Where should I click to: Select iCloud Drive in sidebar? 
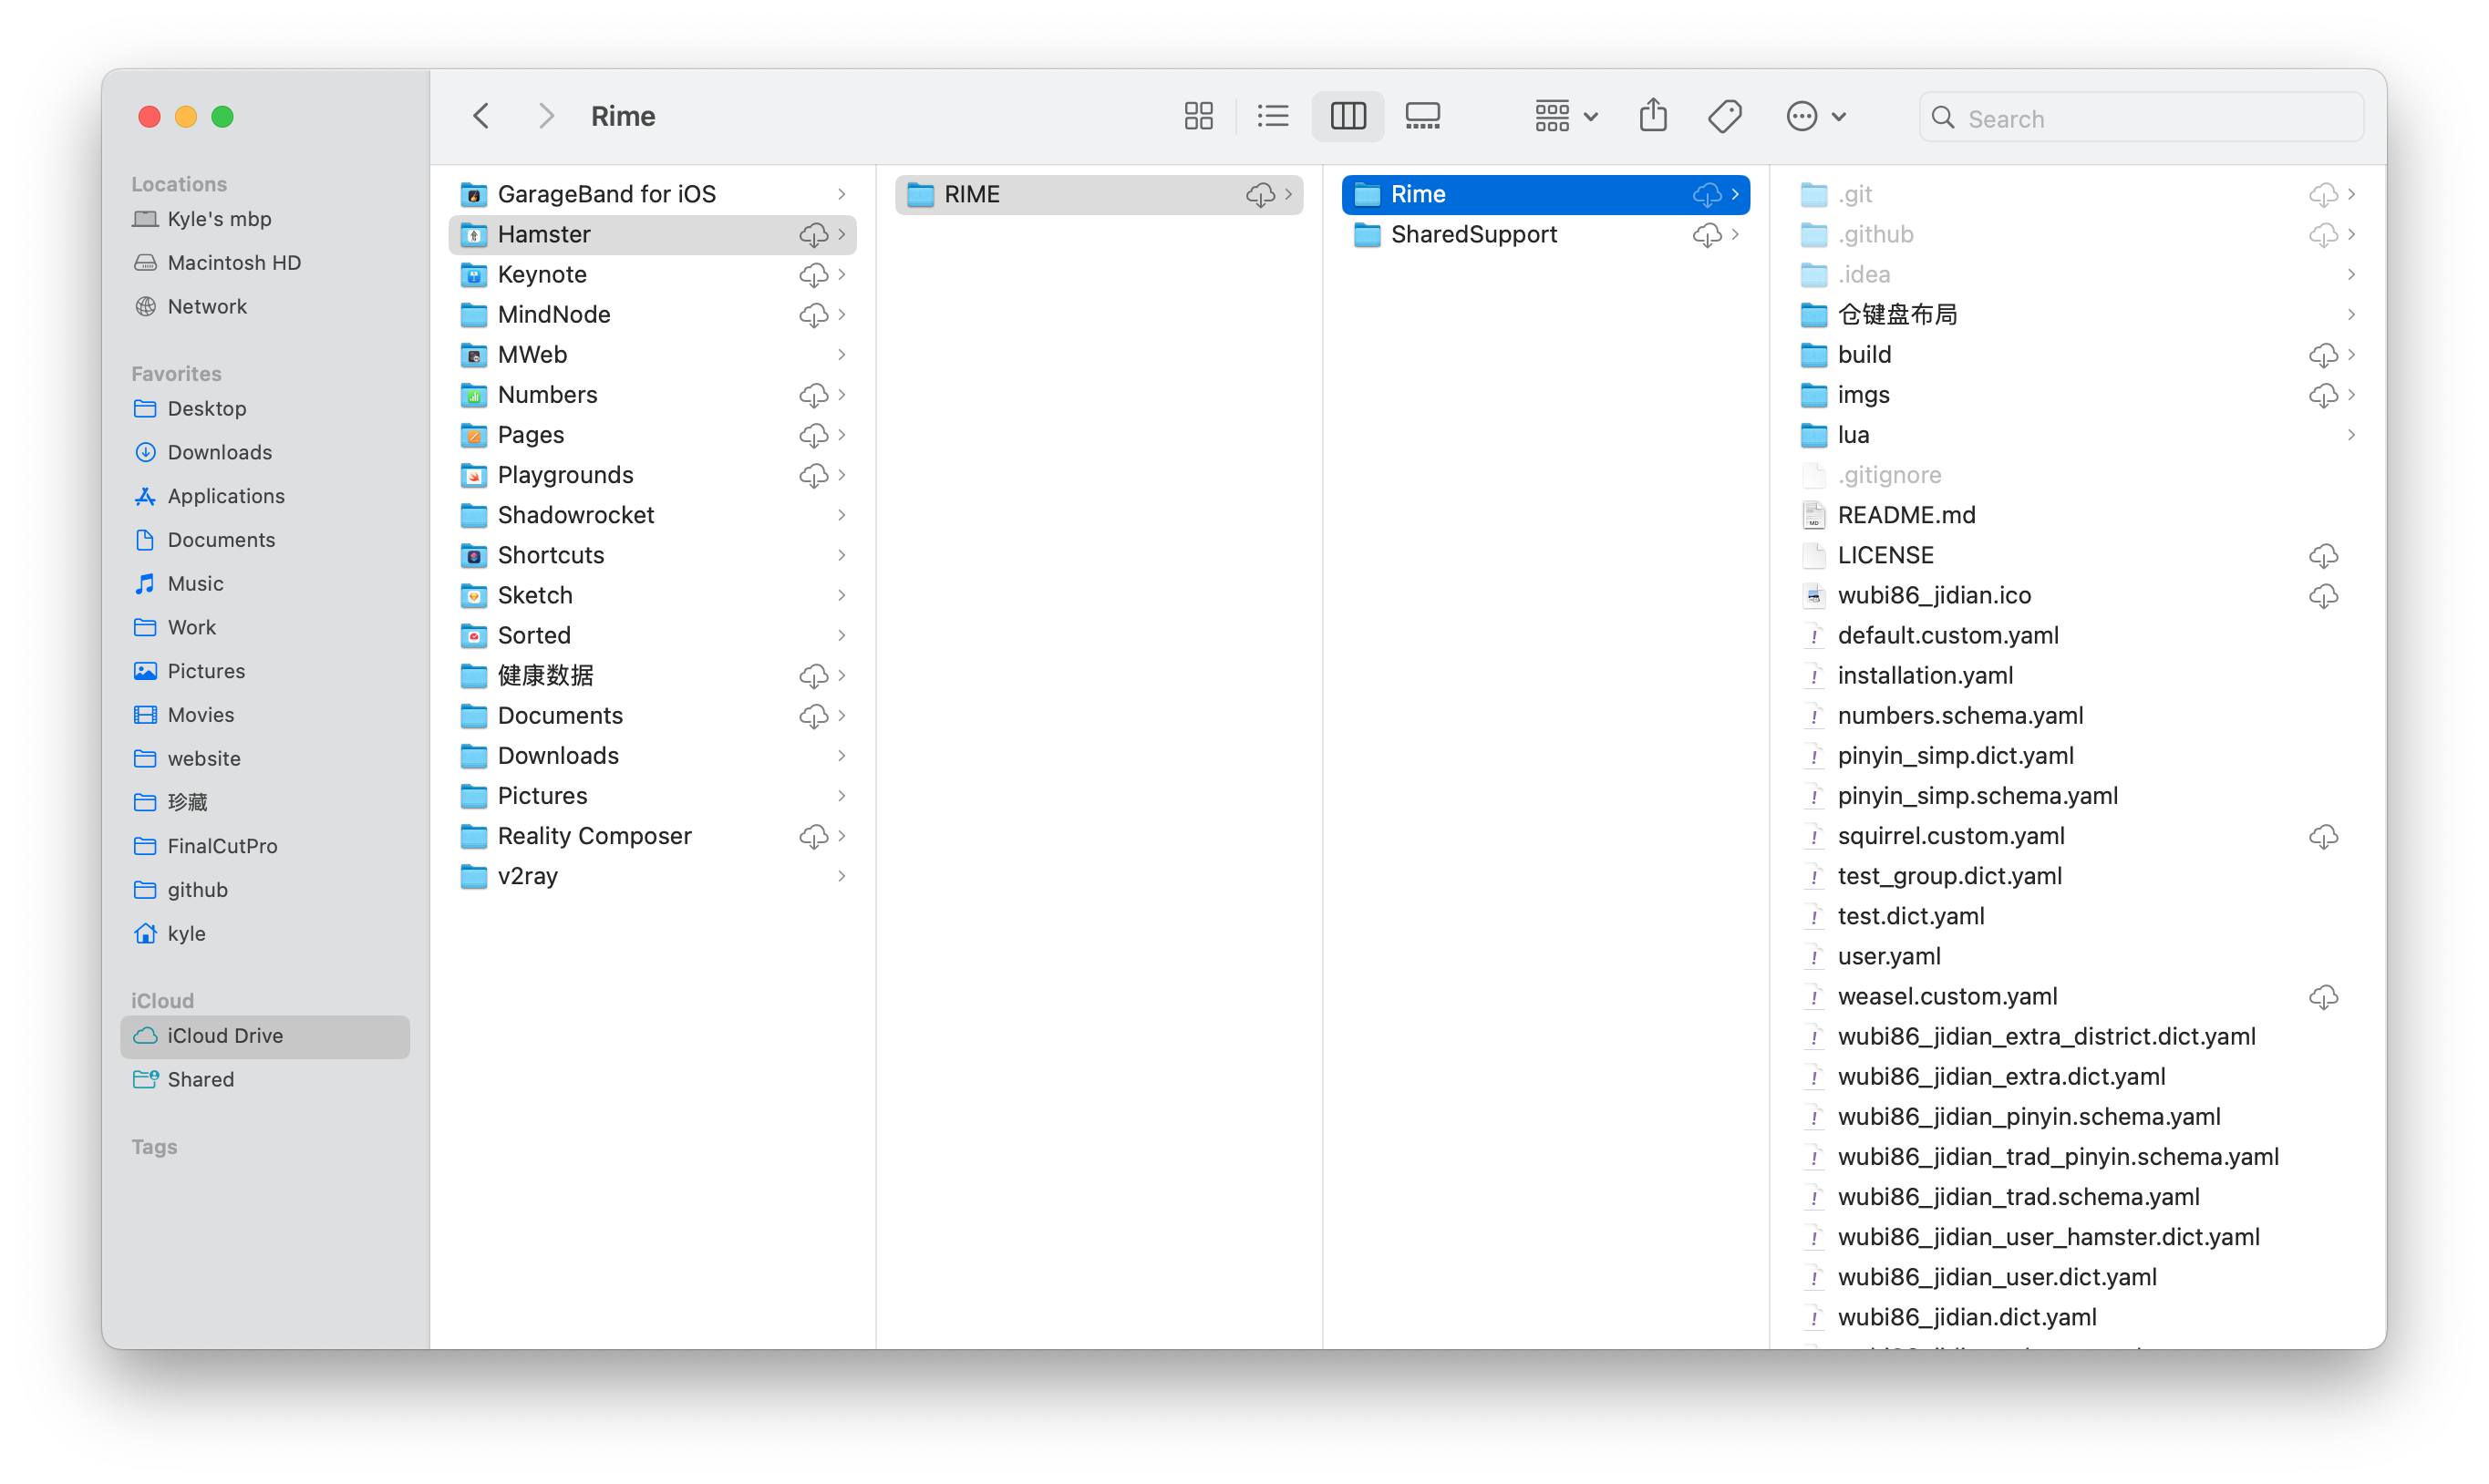click(266, 1036)
